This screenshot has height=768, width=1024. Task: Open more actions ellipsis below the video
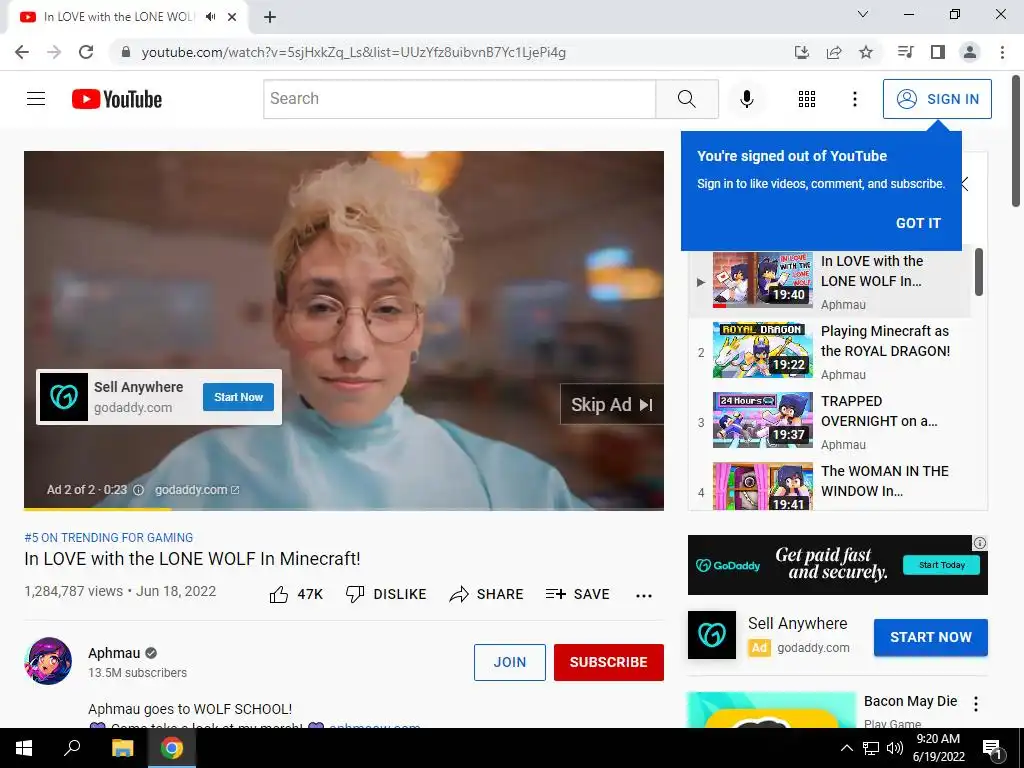[x=644, y=595]
